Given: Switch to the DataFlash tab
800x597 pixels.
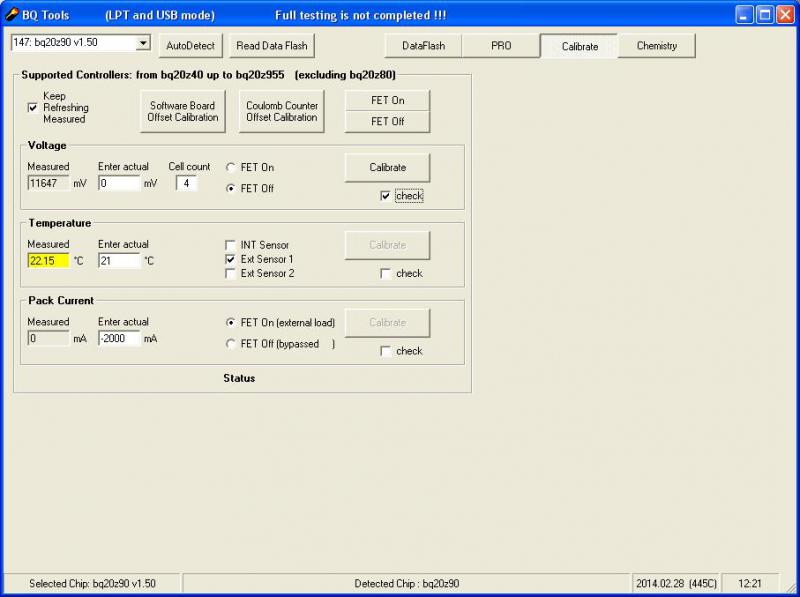Looking at the screenshot, I should 423,46.
